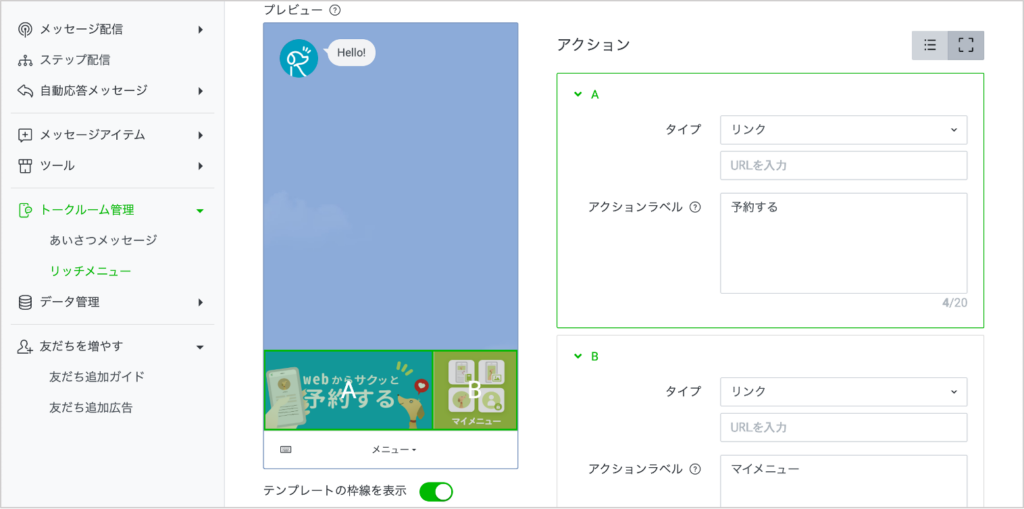Viewport: 1024px width, 509px height.
Task: Toggle テンプレートの枠線を表示 switch off
Action: point(436,491)
